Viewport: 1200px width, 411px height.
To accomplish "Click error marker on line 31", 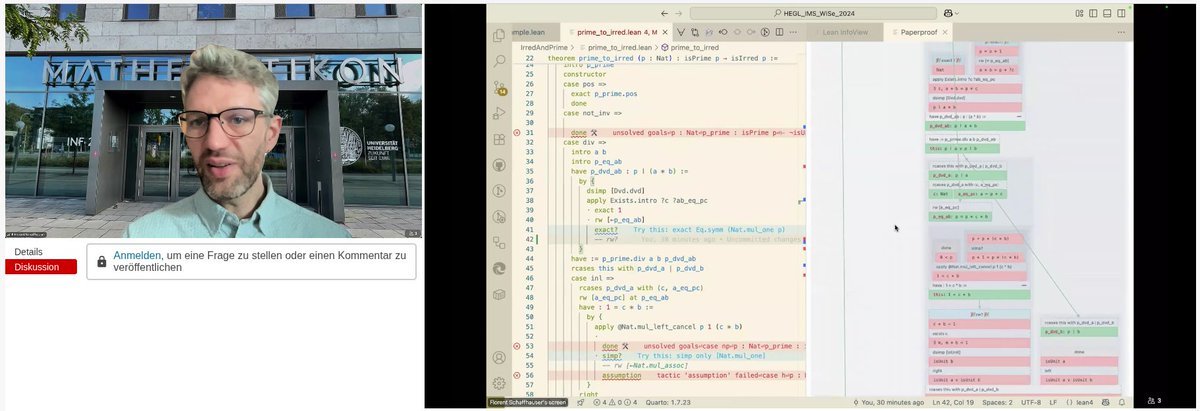I will coord(517,132).
